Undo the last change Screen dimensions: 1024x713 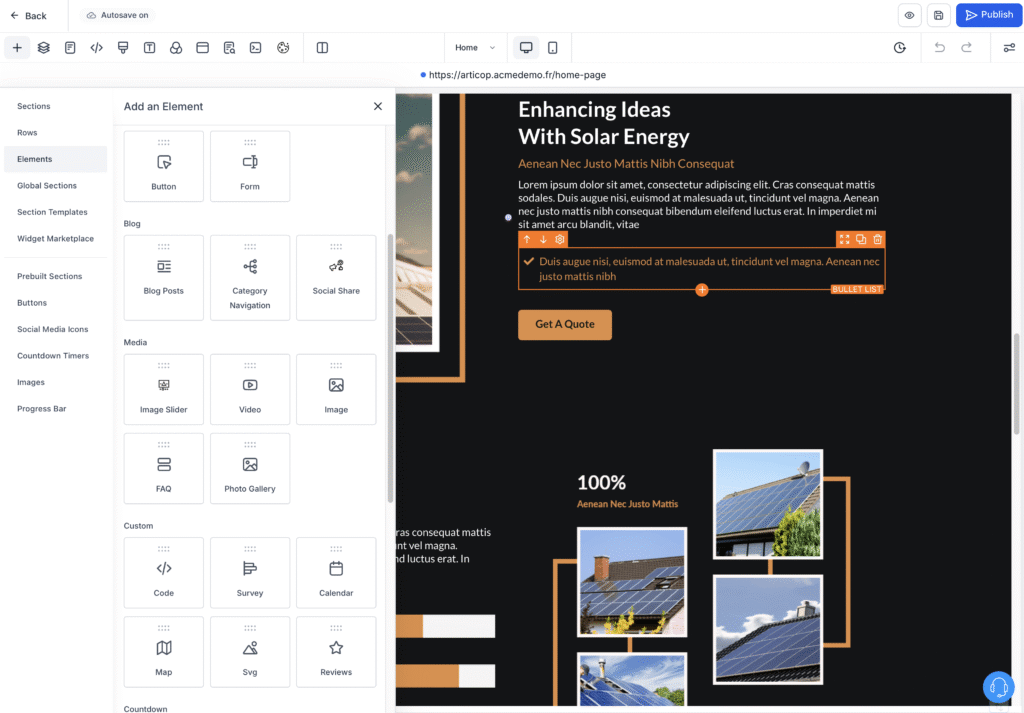tap(940, 48)
